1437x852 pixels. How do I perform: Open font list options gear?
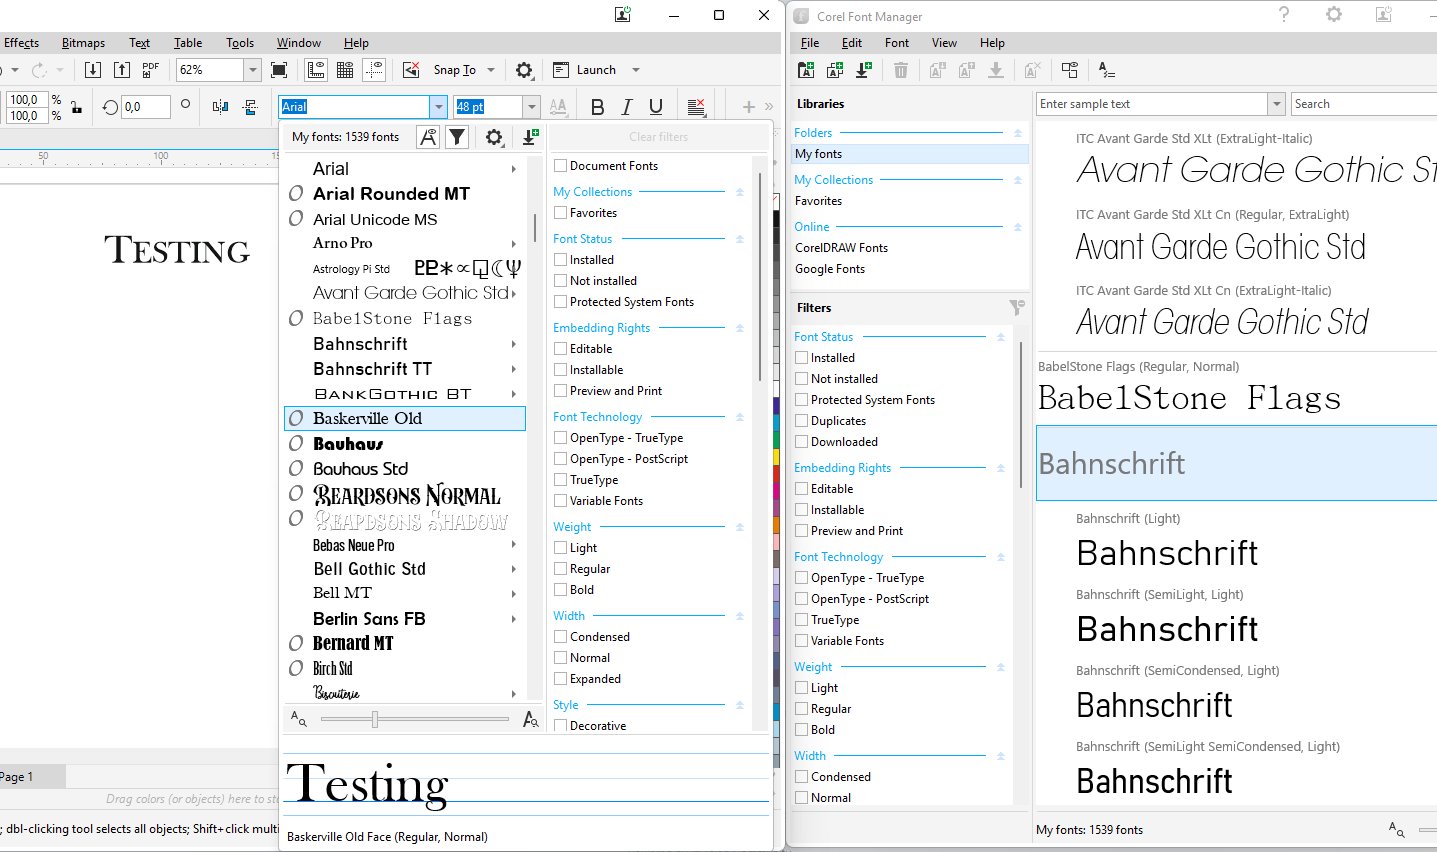pyautogui.click(x=494, y=137)
